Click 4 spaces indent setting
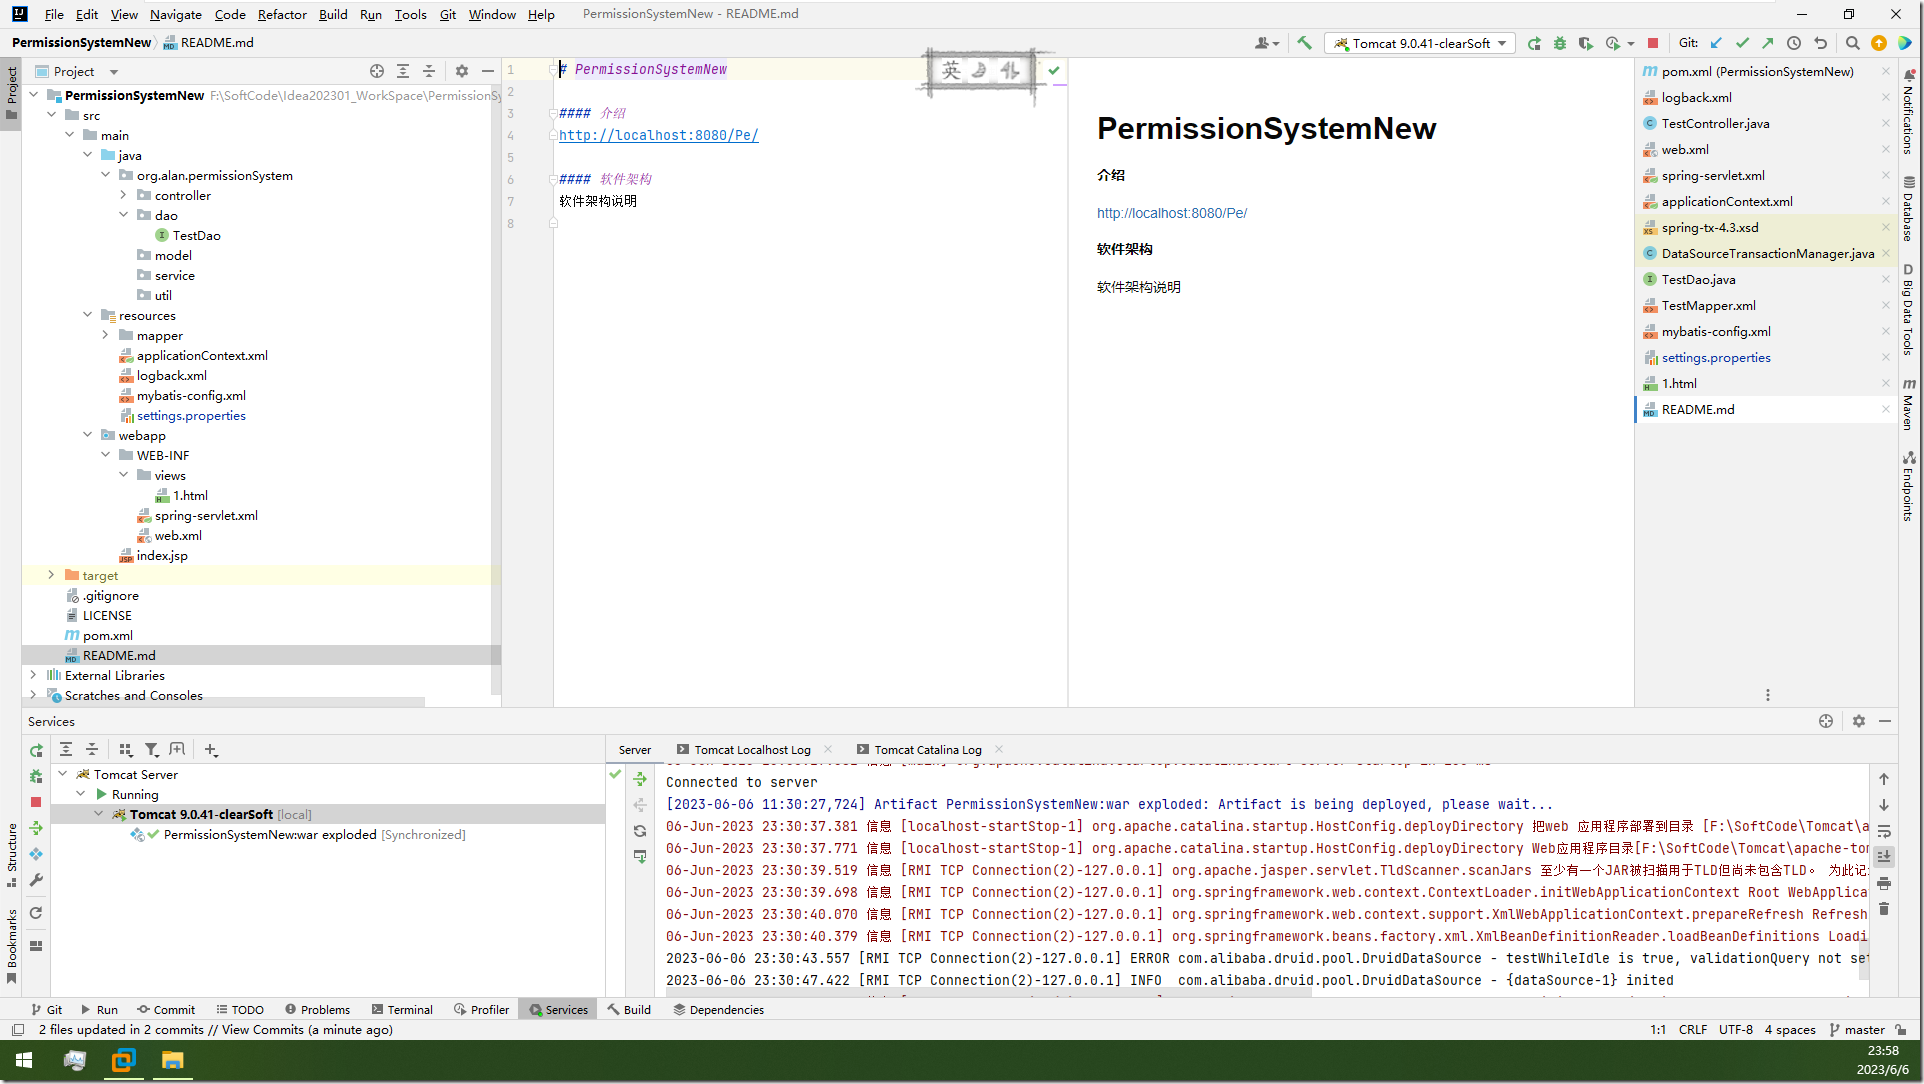The width and height of the screenshot is (1924, 1084). 1790,1029
